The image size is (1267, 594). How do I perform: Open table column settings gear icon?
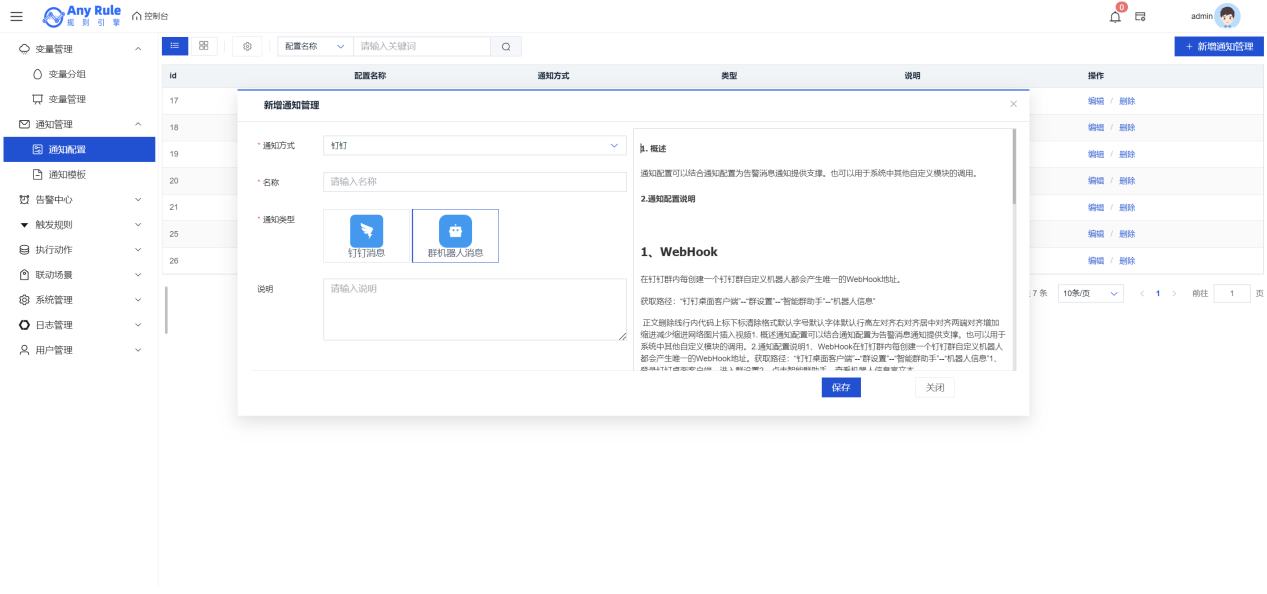click(247, 46)
